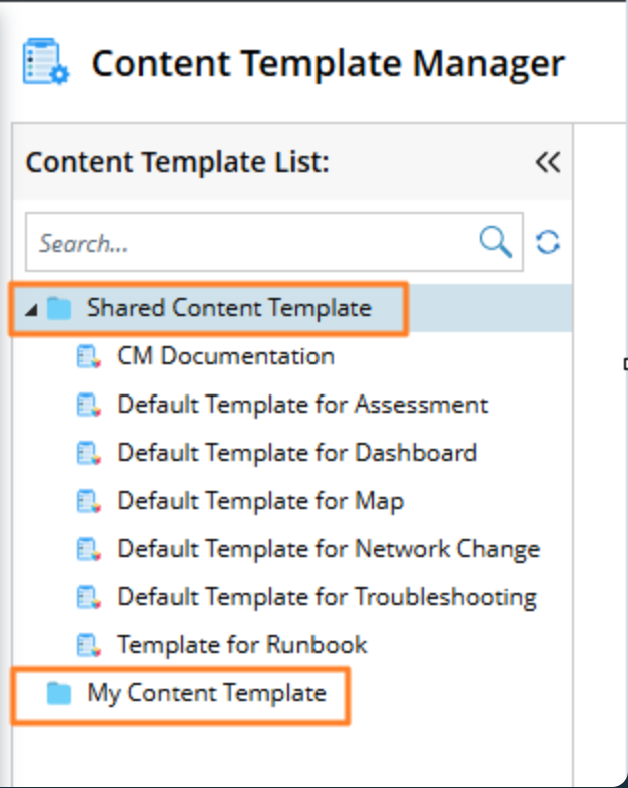The height and width of the screenshot is (788, 628).
Task: Open Default Template for Map
Action: [260, 501]
